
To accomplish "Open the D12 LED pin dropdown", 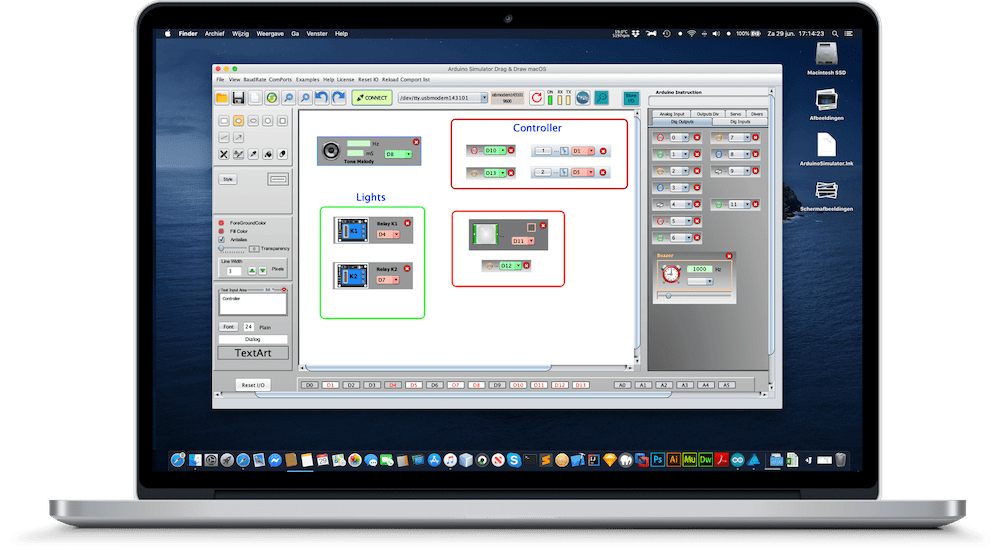I will [510, 265].
